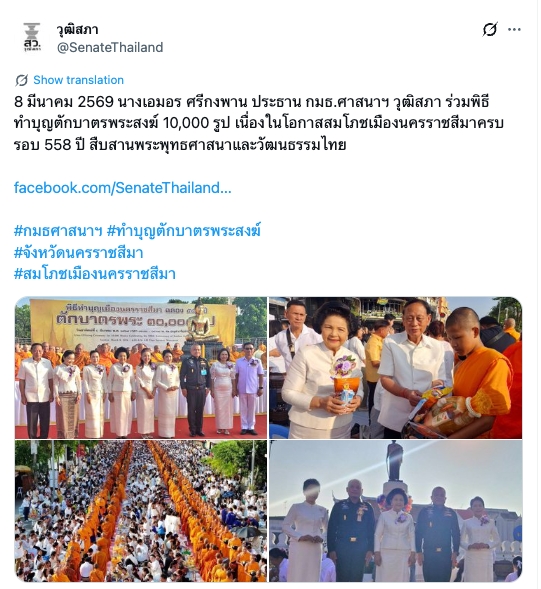Open hashtag #ทำบุญตักบาตรพระสงฆ์
The height and width of the screenshot is (589, 541).
pyautogui.click(x=184, y=231)
